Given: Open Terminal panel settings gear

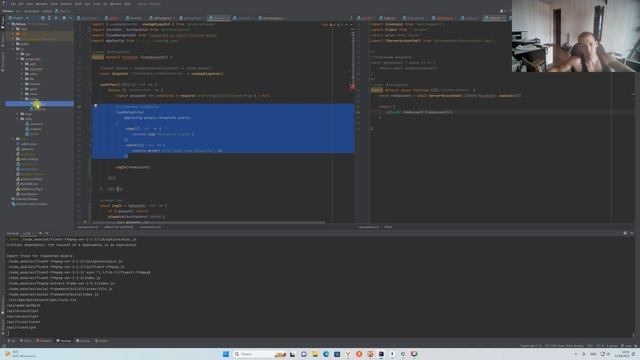Looking at the screenshot, I should click(625, 233).
